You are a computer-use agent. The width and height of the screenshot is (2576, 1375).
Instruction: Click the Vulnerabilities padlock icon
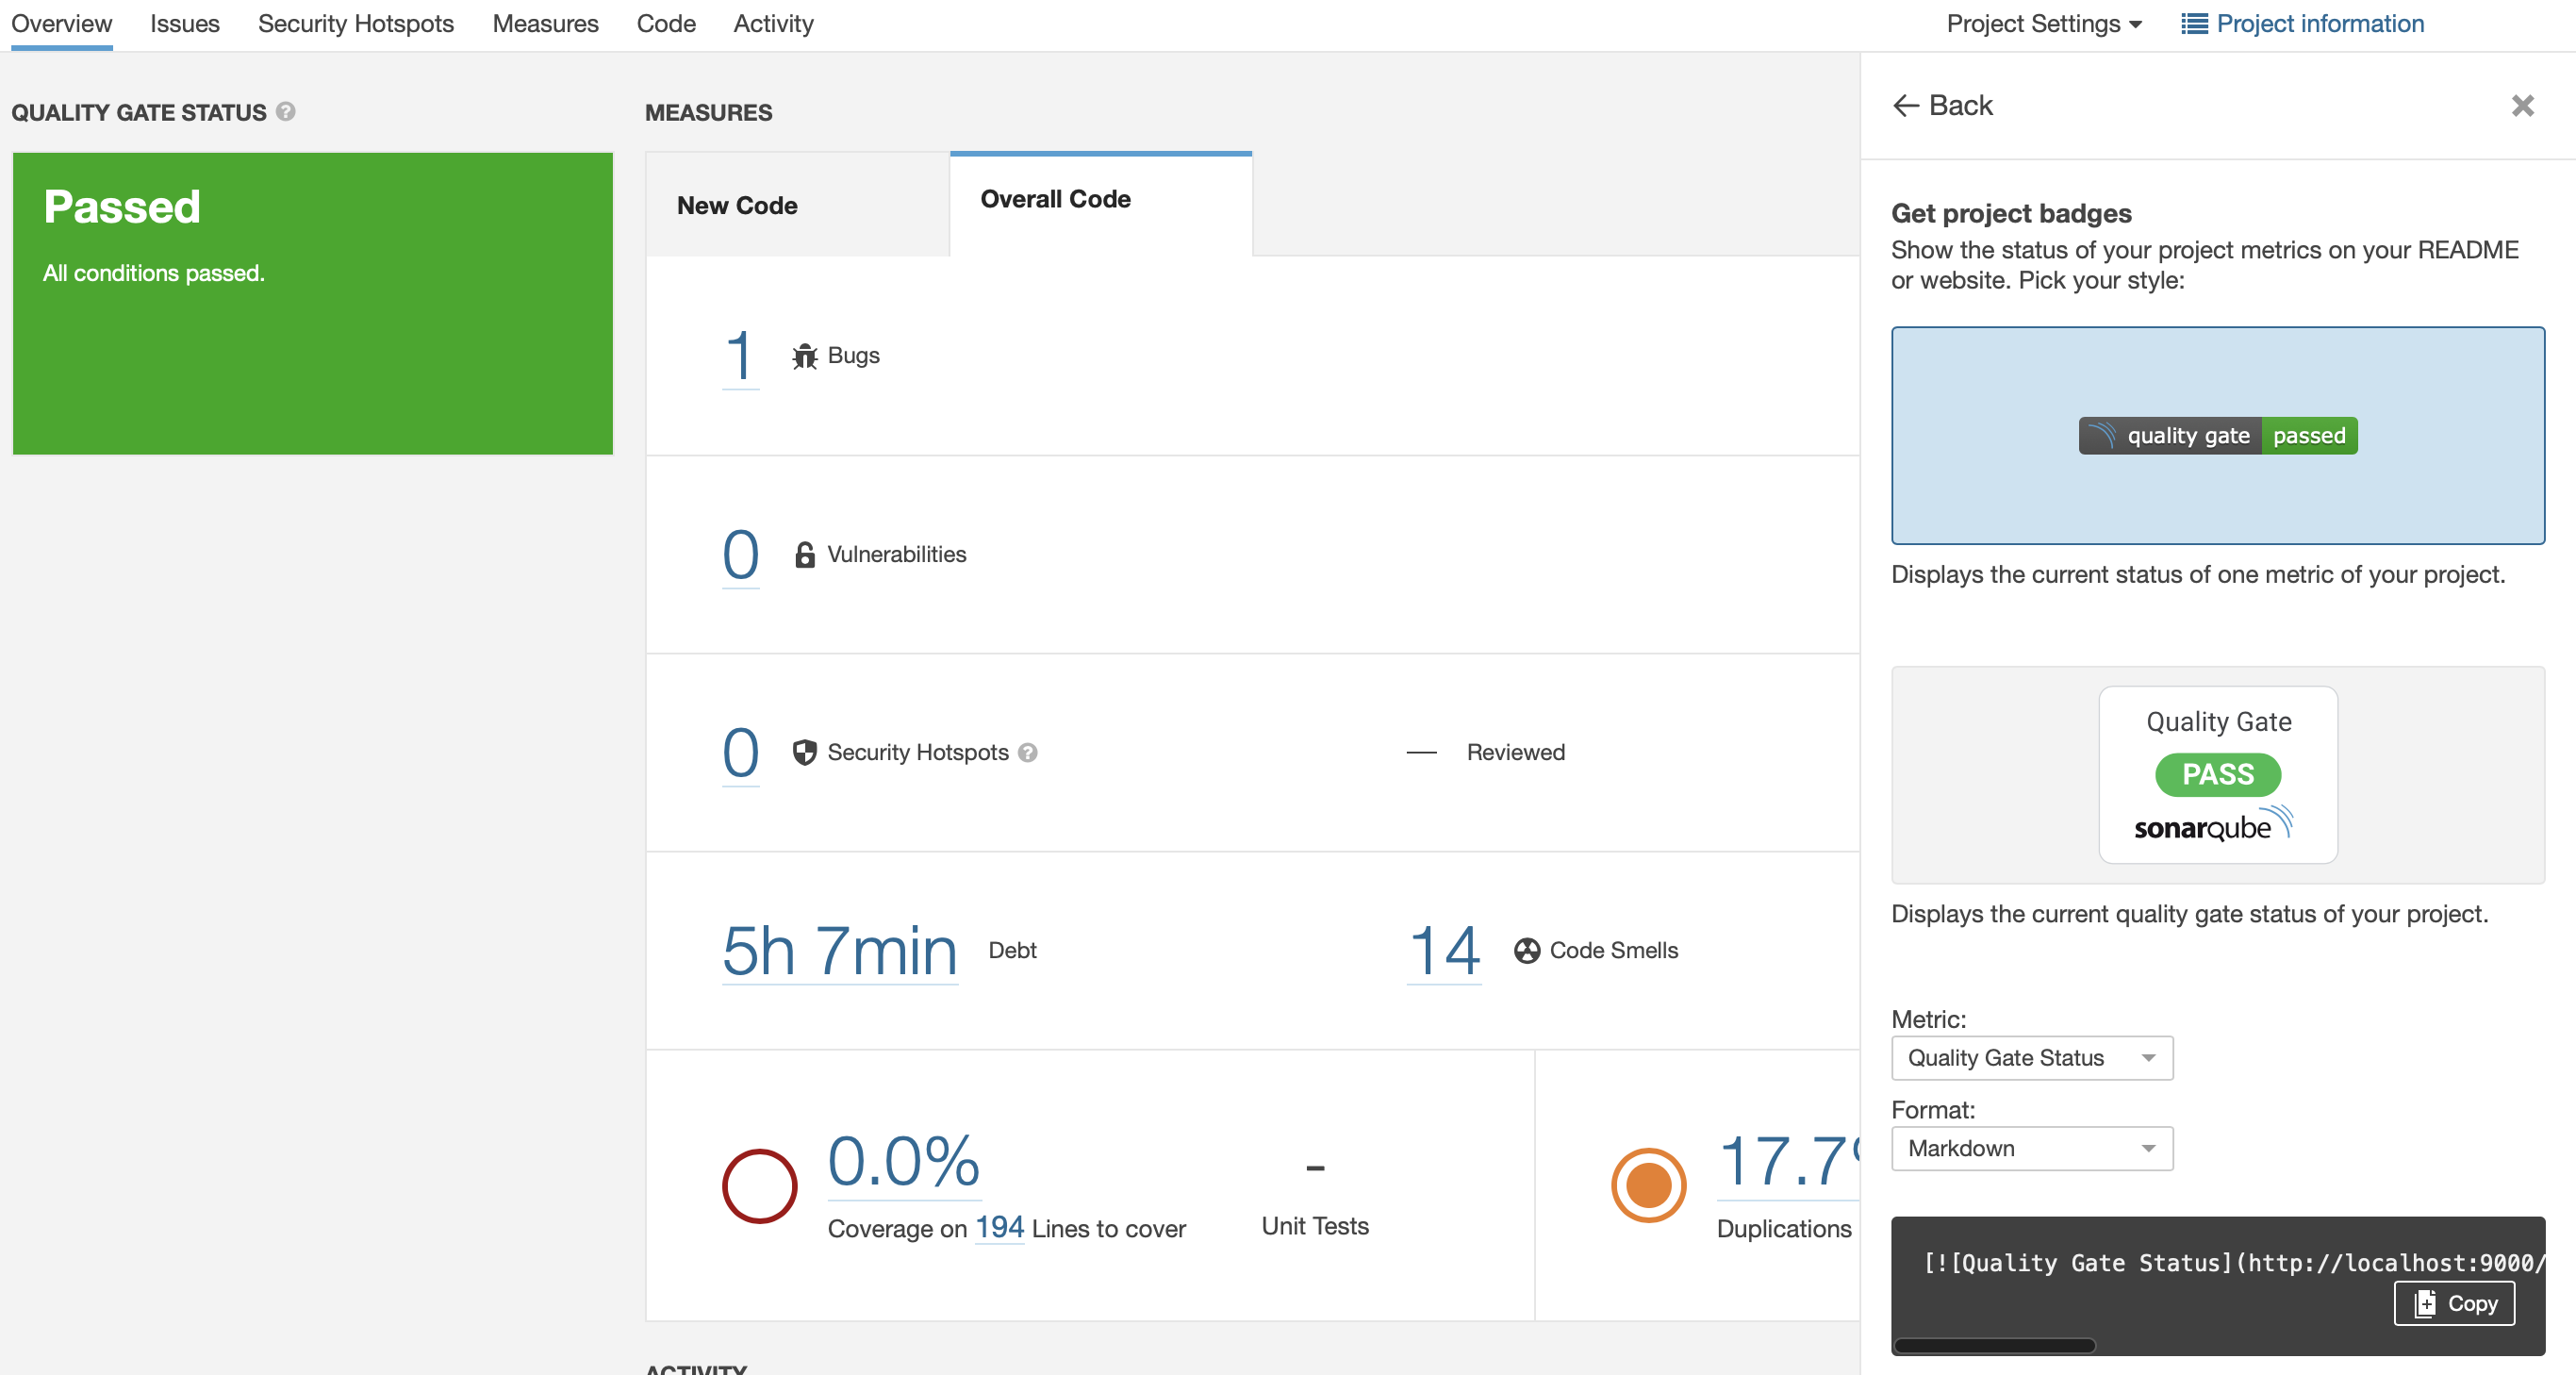(804, 555)
